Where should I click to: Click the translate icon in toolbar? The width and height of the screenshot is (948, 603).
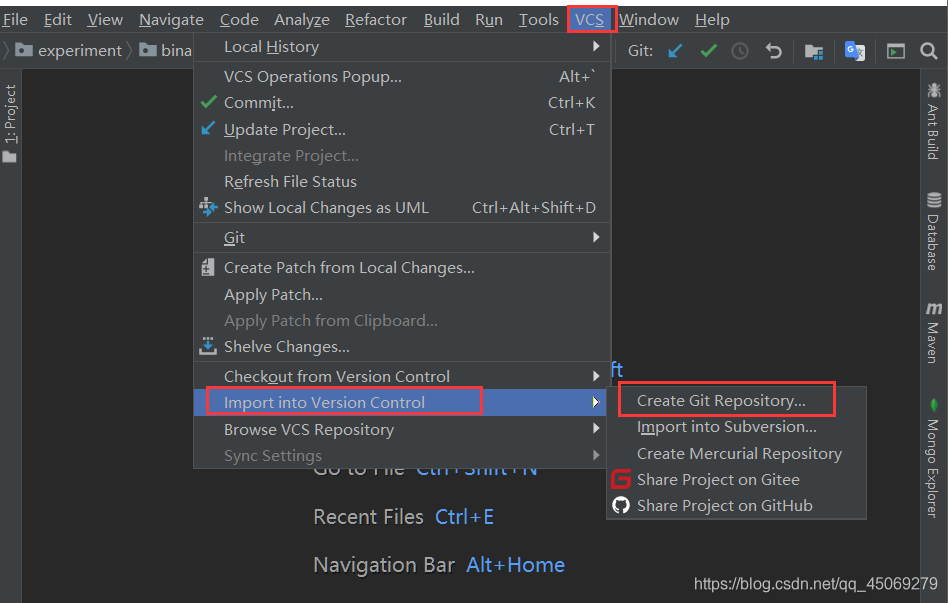(854, 51)
